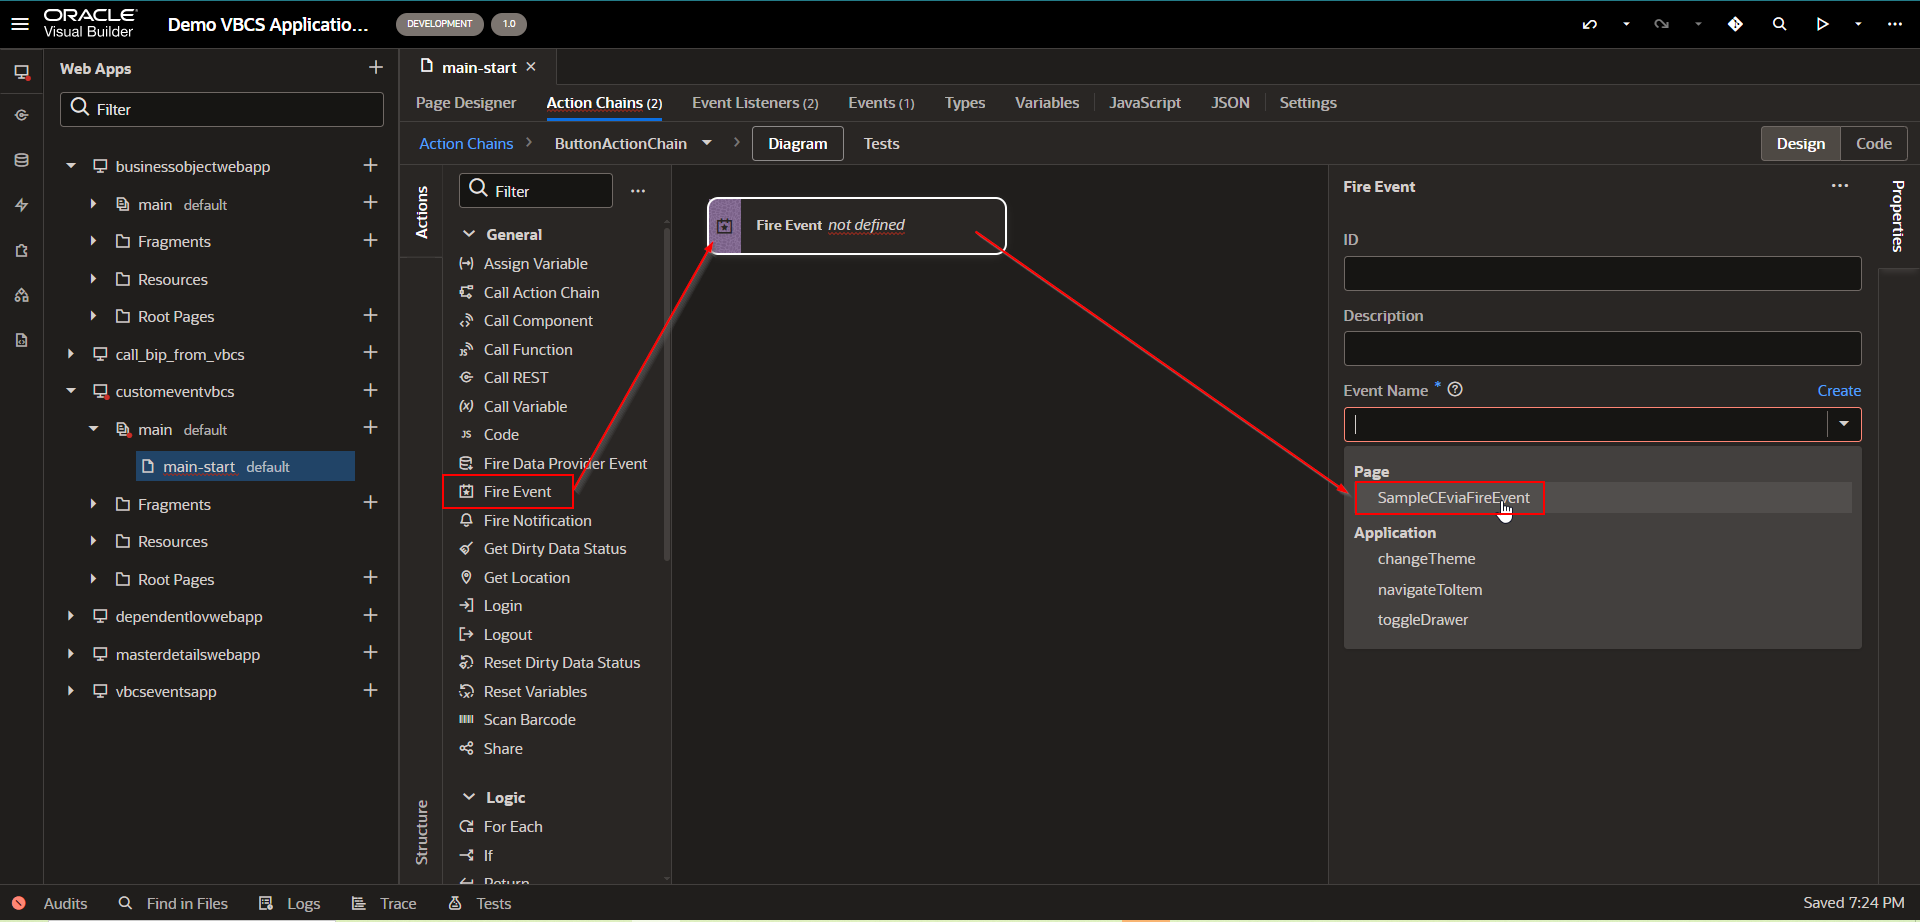Expand dependentlovwebapp tree node
1920x922 pixels.
[x=70, y=616]
